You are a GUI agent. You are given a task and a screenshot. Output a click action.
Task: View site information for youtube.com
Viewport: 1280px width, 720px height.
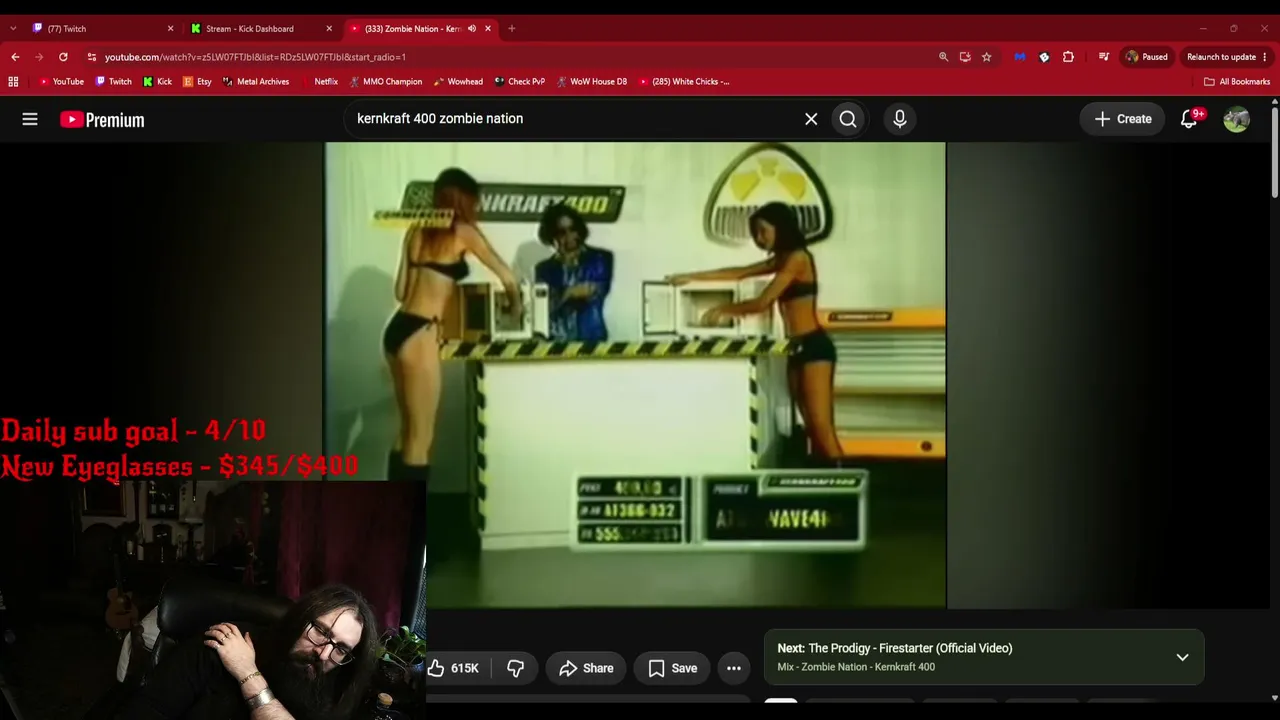[92, 57]
